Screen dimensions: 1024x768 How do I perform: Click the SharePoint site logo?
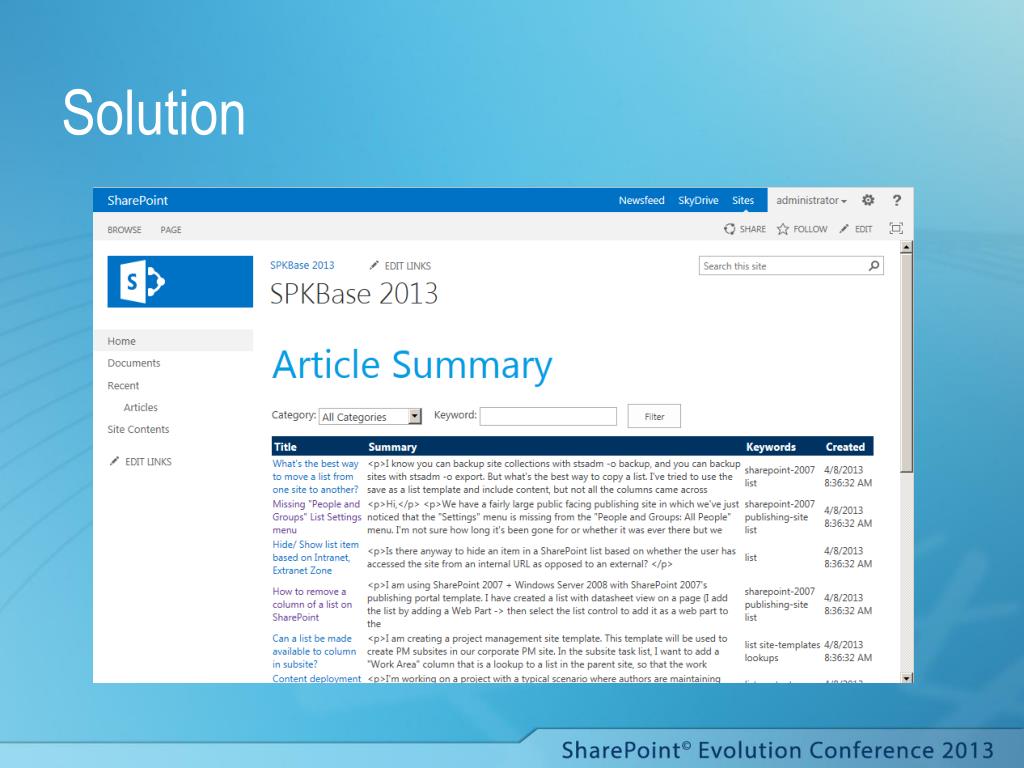[180, 281]
